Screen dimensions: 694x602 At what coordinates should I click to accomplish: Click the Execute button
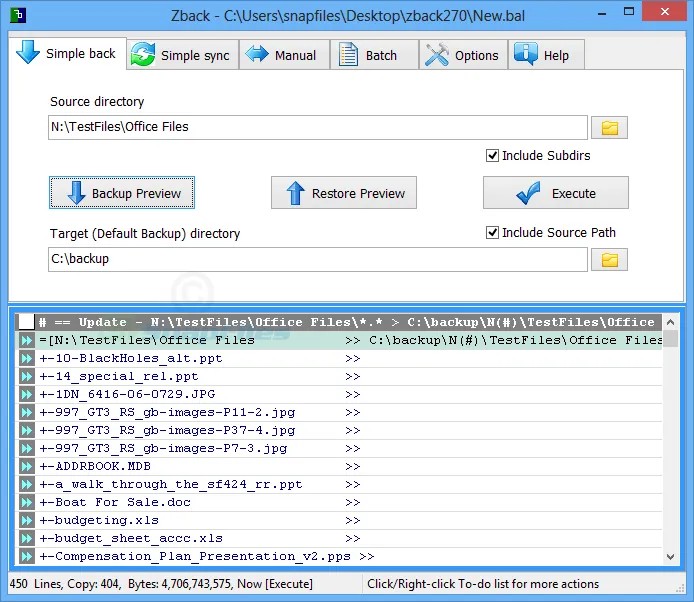click(x=555, y=193)
